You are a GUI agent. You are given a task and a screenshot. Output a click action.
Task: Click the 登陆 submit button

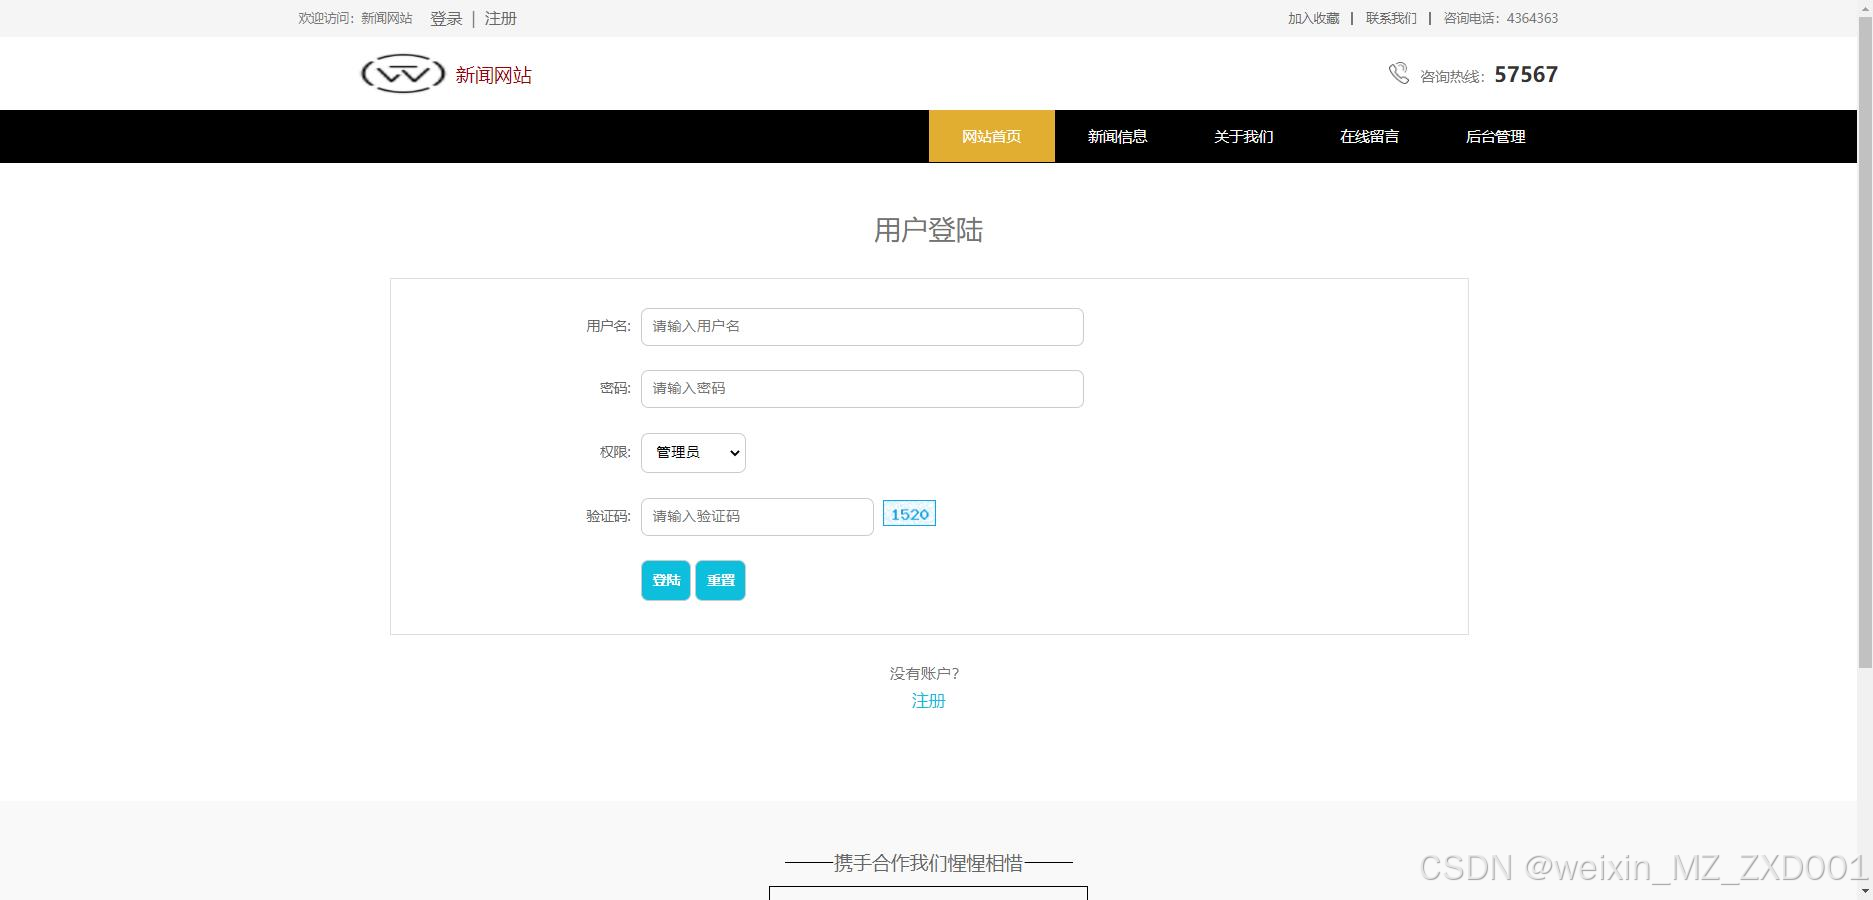666,580
